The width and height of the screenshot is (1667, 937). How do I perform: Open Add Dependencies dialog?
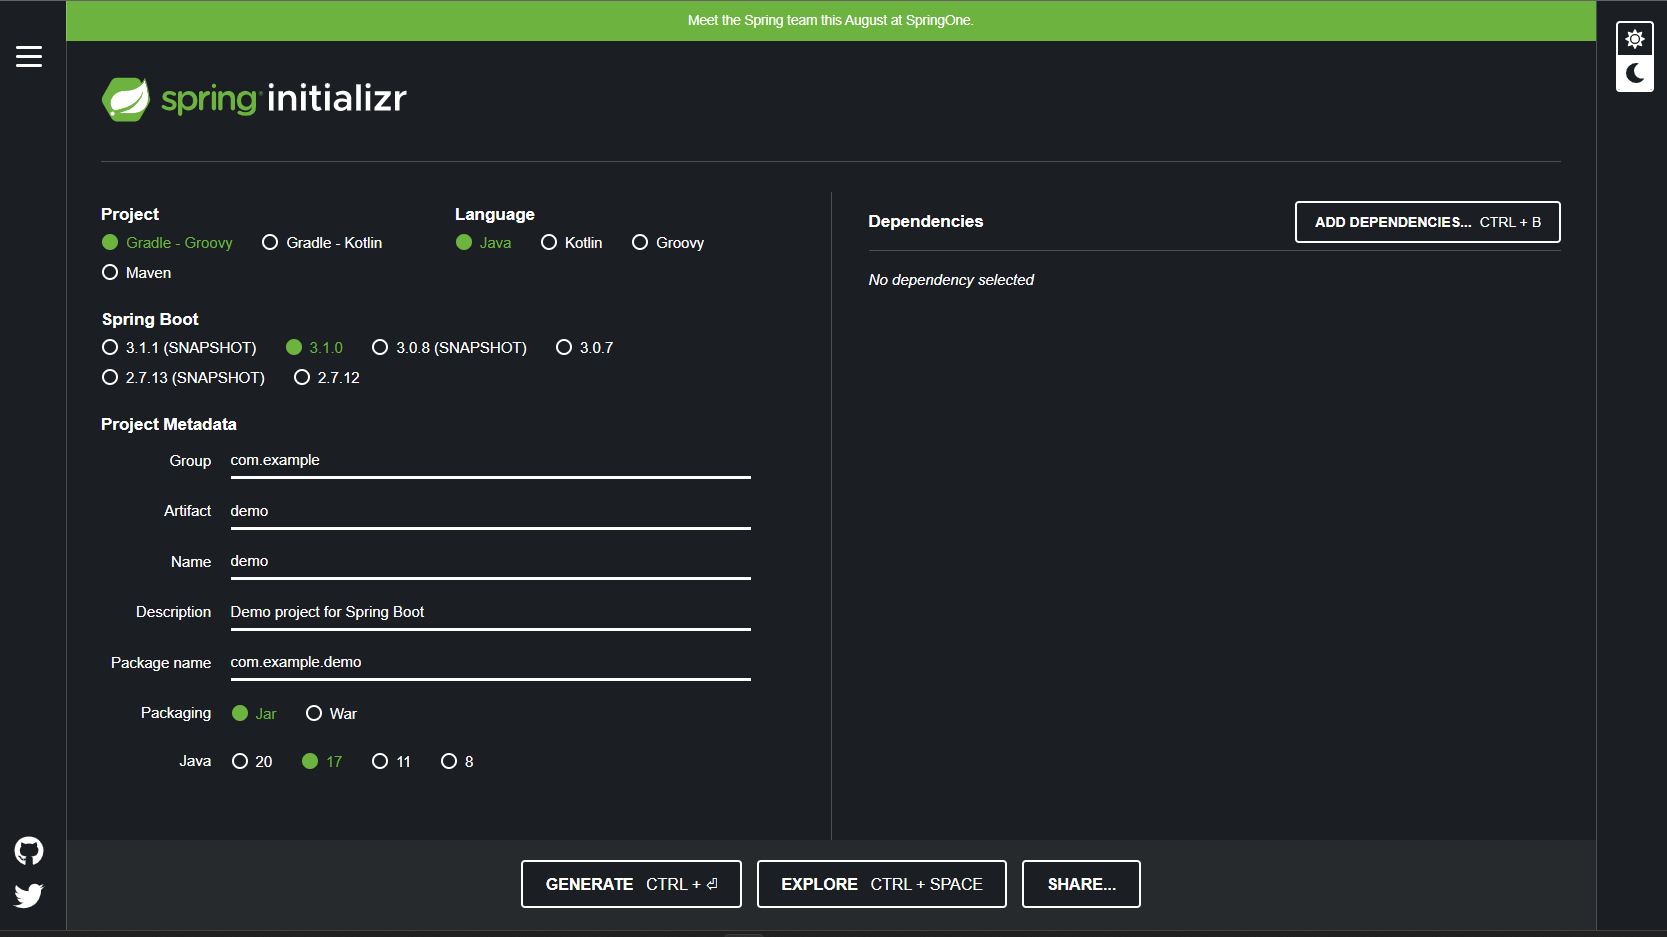pos(1428,222)
